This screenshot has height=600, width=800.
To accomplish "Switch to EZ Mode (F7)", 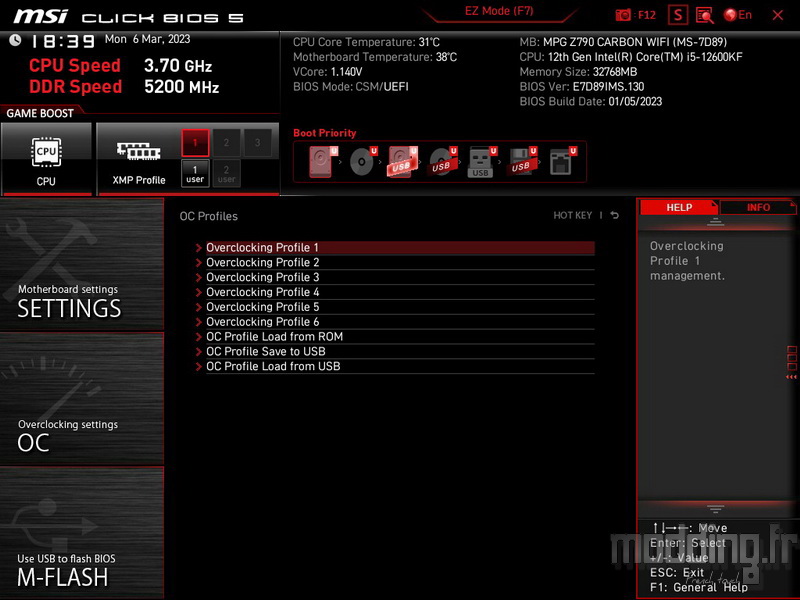I will (x=499, y=11).
